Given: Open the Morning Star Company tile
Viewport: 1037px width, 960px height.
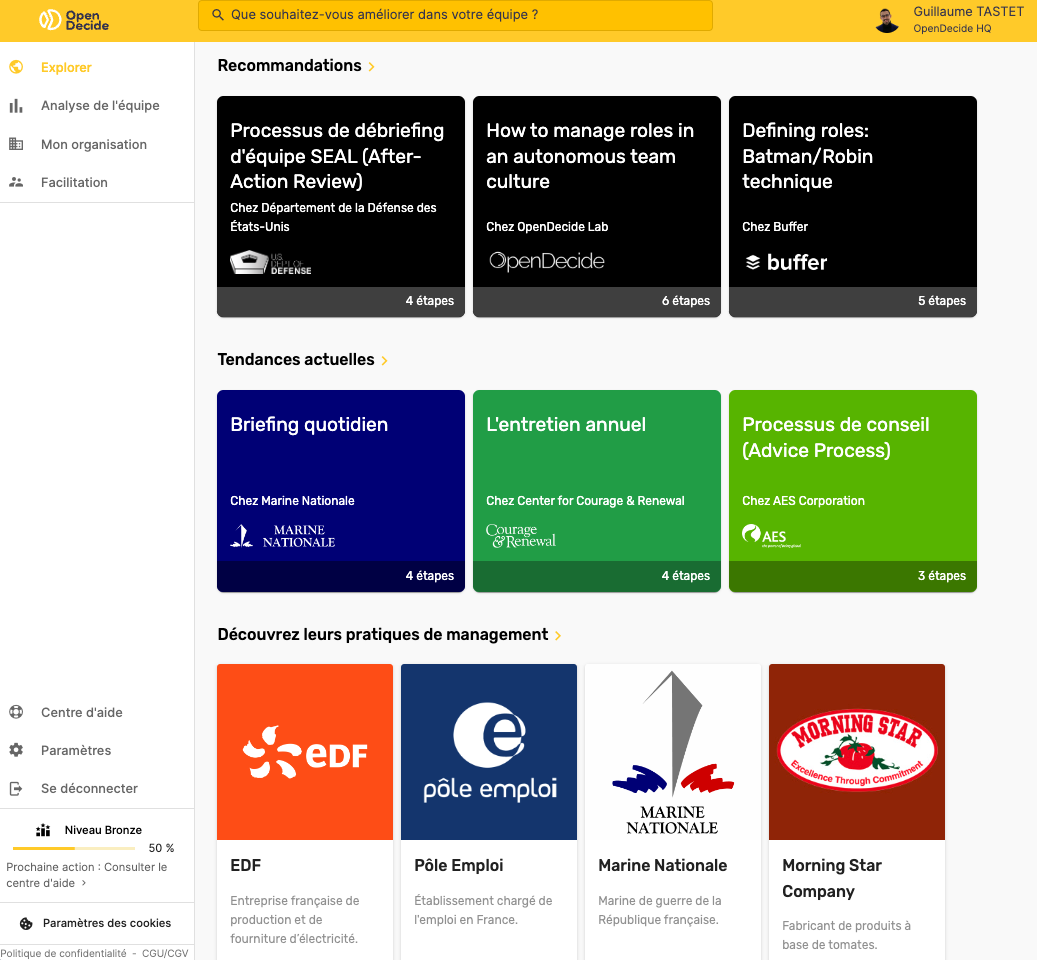Looking at the screenshot, I should click(856, 812).
